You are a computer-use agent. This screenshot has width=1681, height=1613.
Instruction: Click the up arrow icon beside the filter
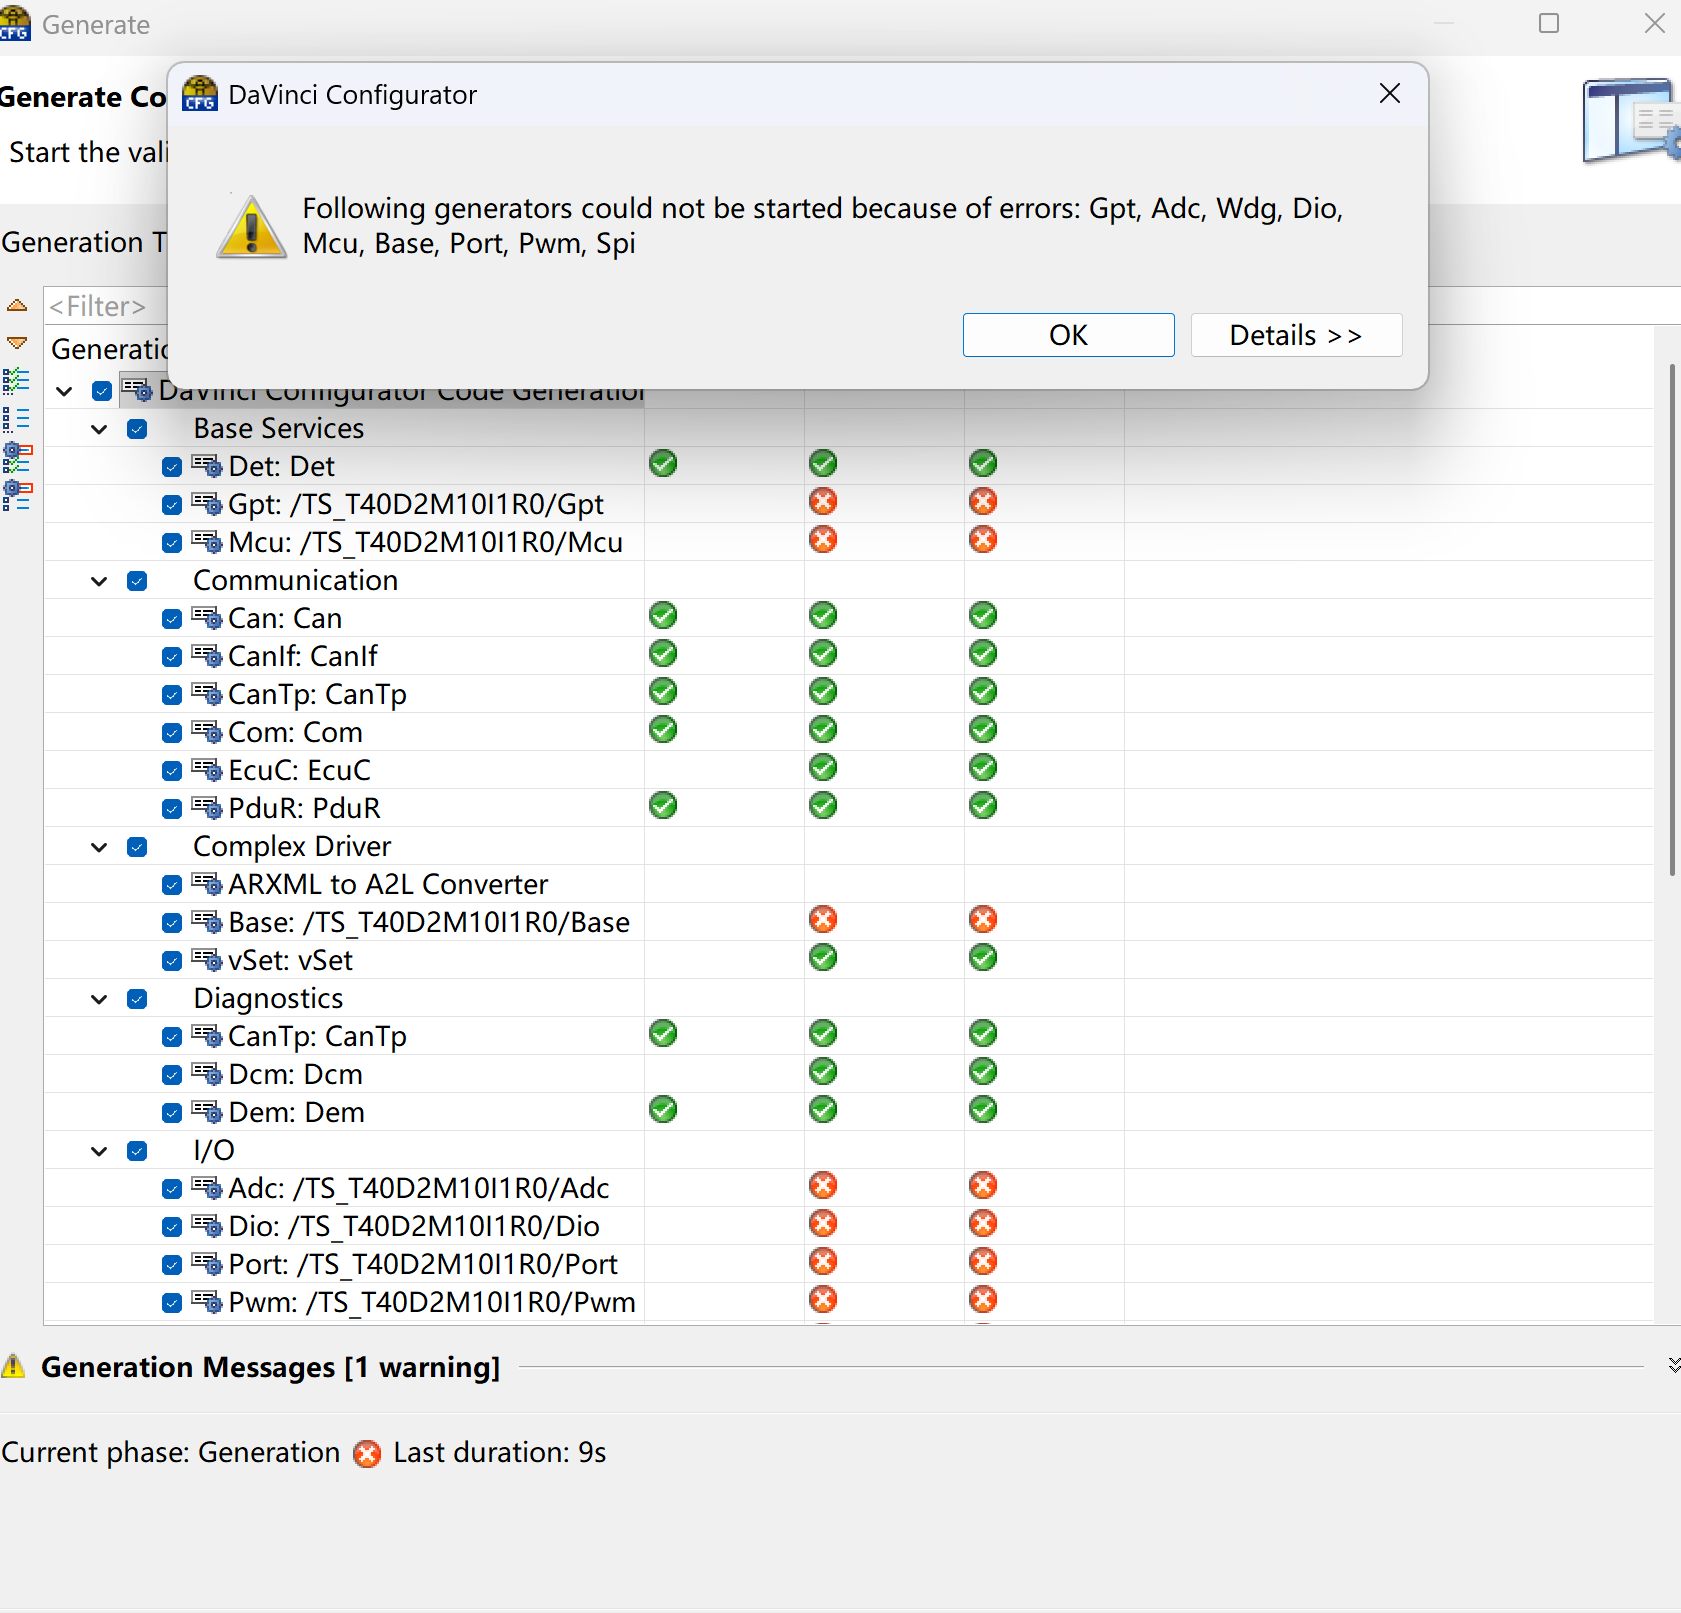17,305
